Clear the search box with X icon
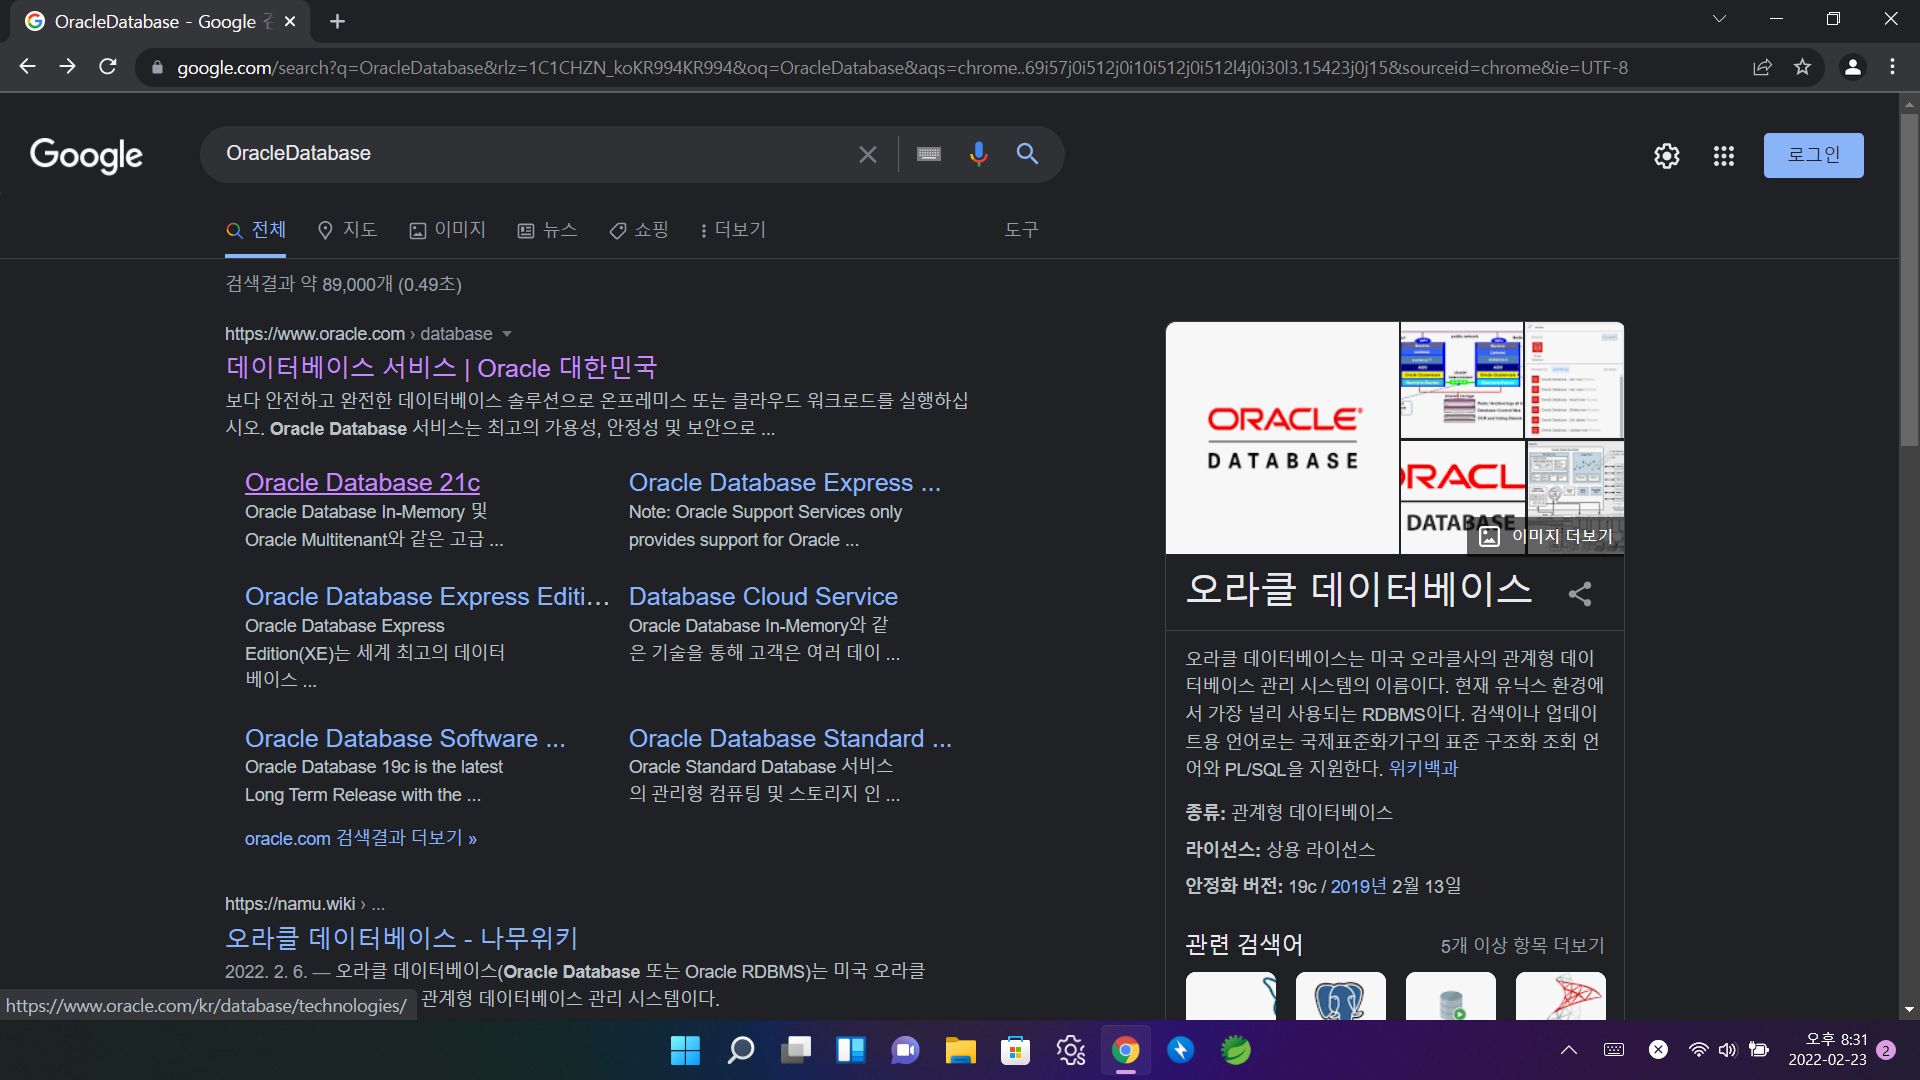 [x=867, y=154]
